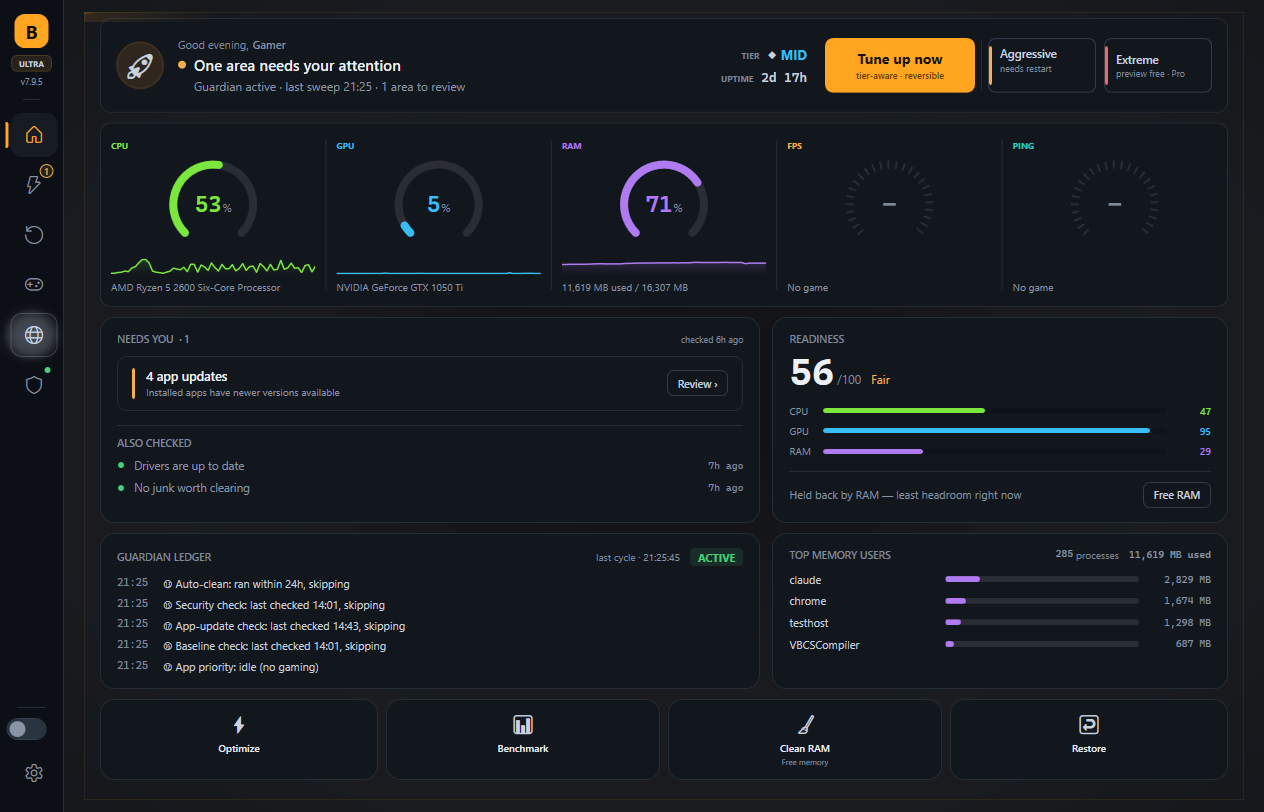Click the Benchmark bar chart icon

point(523,725)
